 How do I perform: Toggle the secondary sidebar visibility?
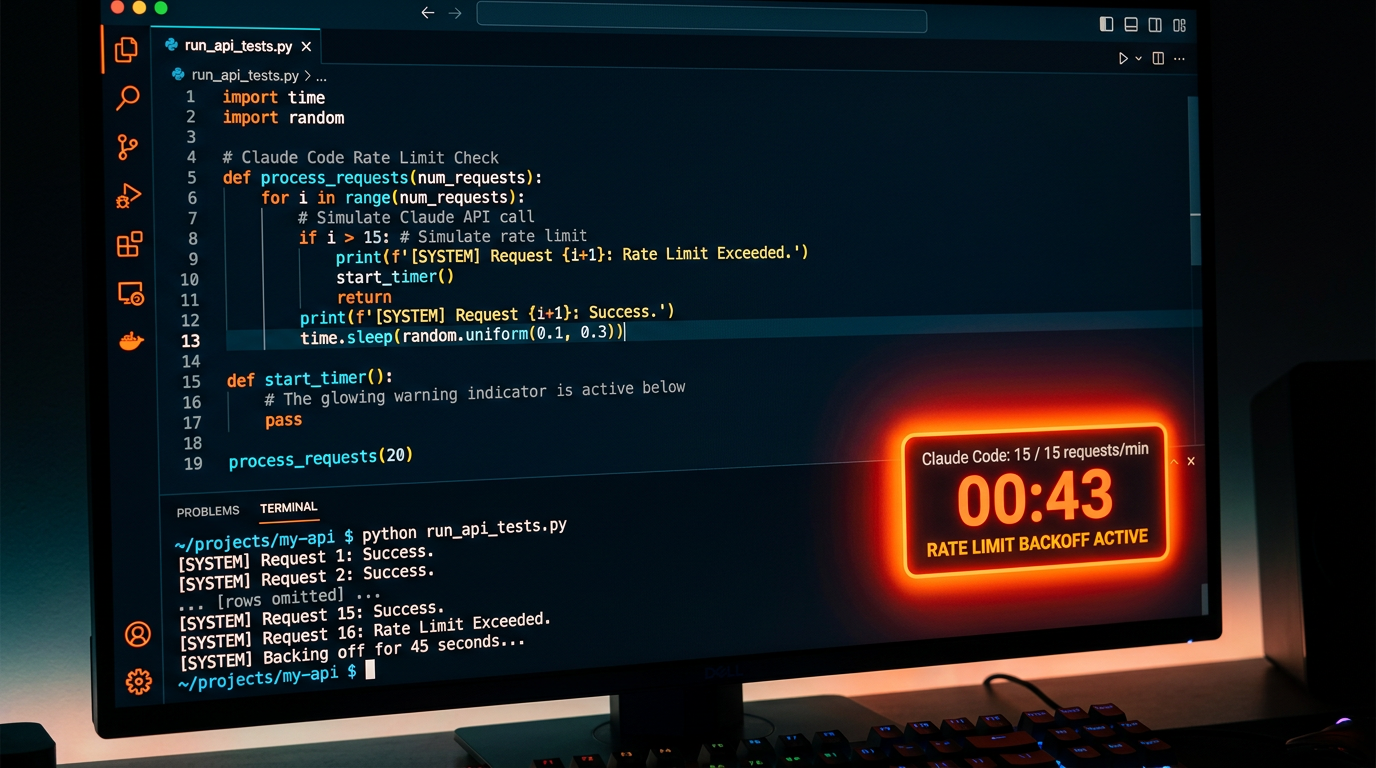click(1155, 24)
